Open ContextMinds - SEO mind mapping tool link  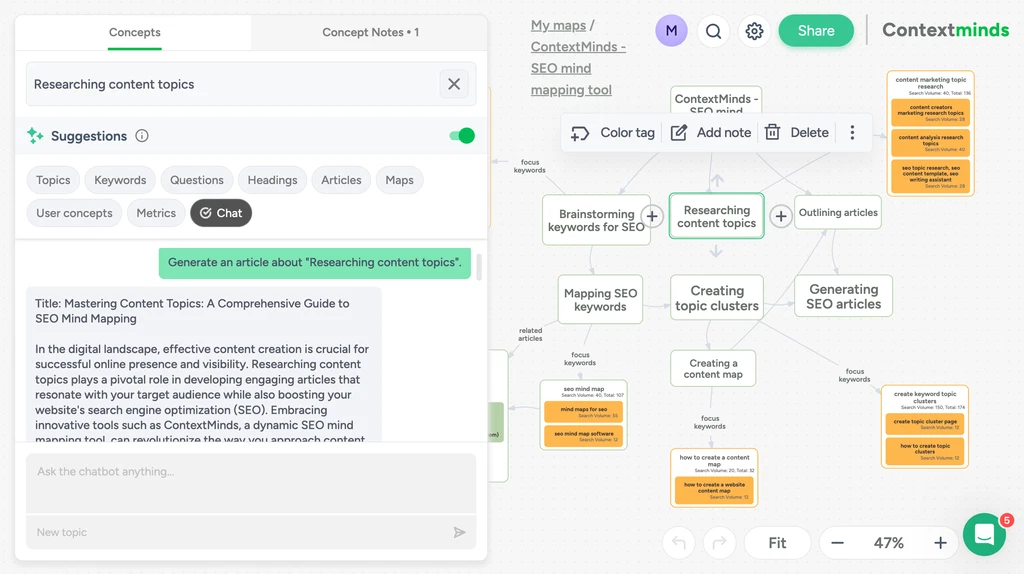[x=578, y=68]
